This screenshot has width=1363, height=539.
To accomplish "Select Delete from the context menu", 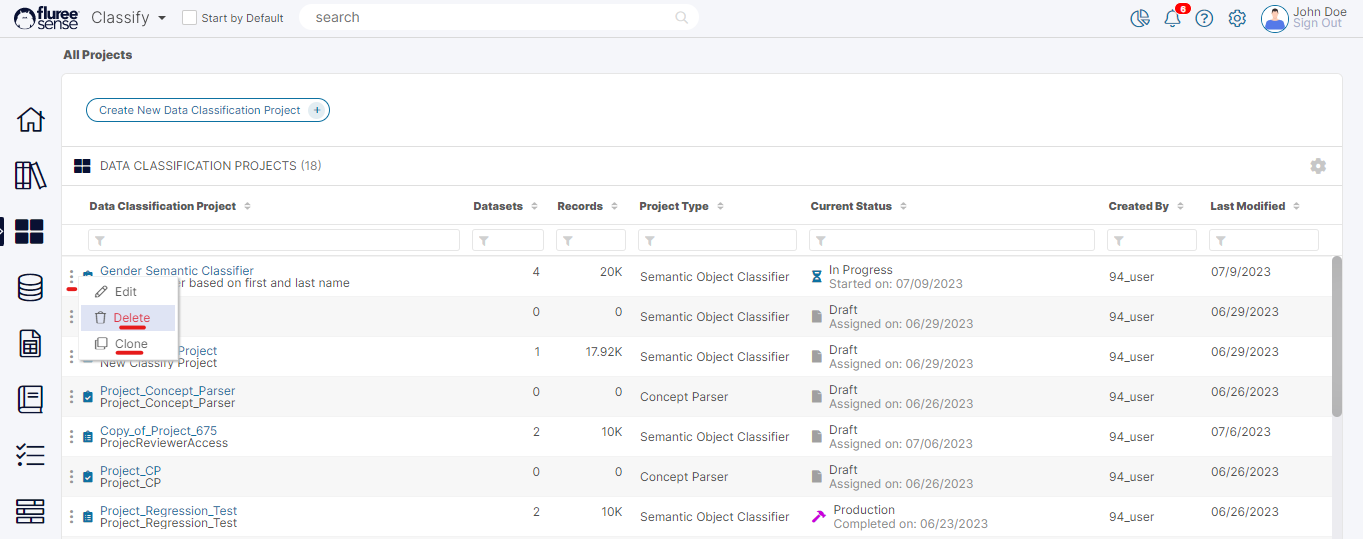I will [131, 318].
